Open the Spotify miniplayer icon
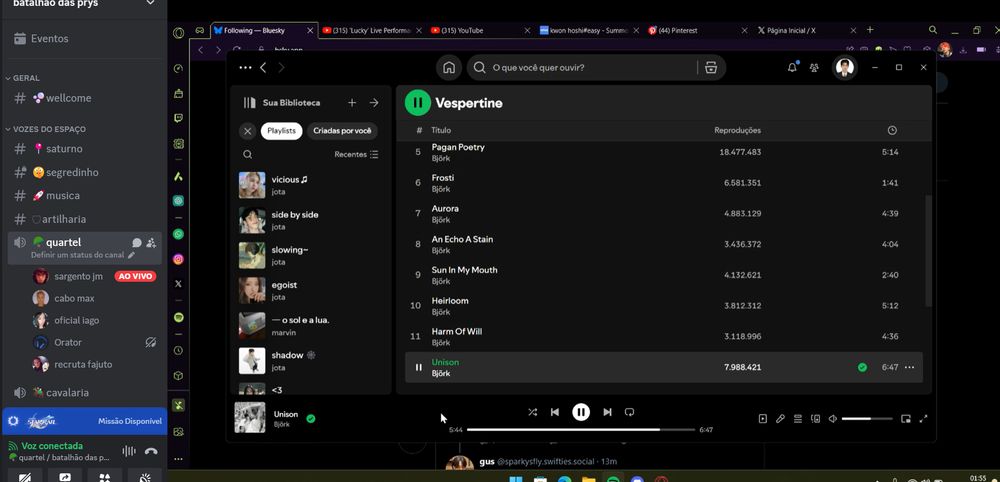This screenshot has width=1000, height=482. coord(906,419)
